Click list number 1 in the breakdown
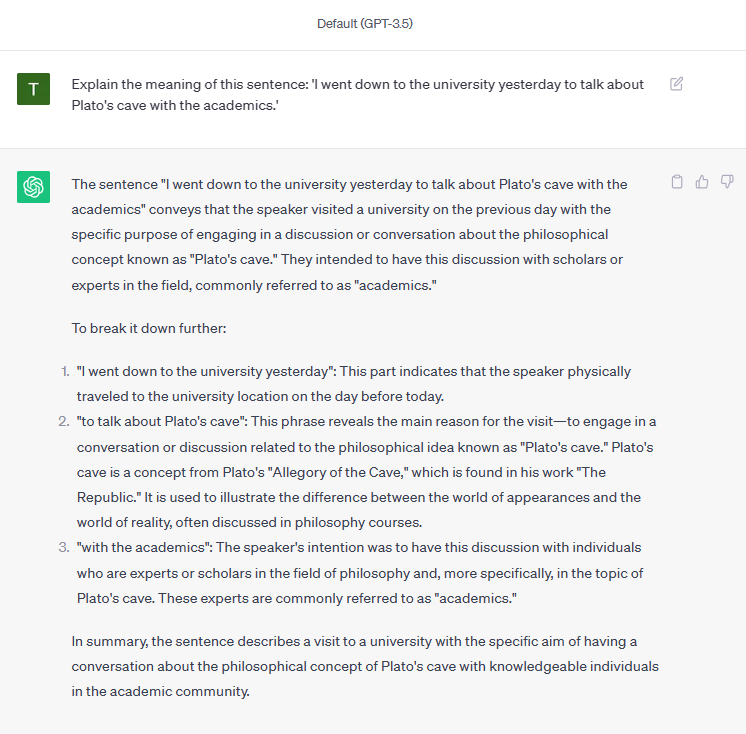 pyautogui.click(x=65, y=371)
